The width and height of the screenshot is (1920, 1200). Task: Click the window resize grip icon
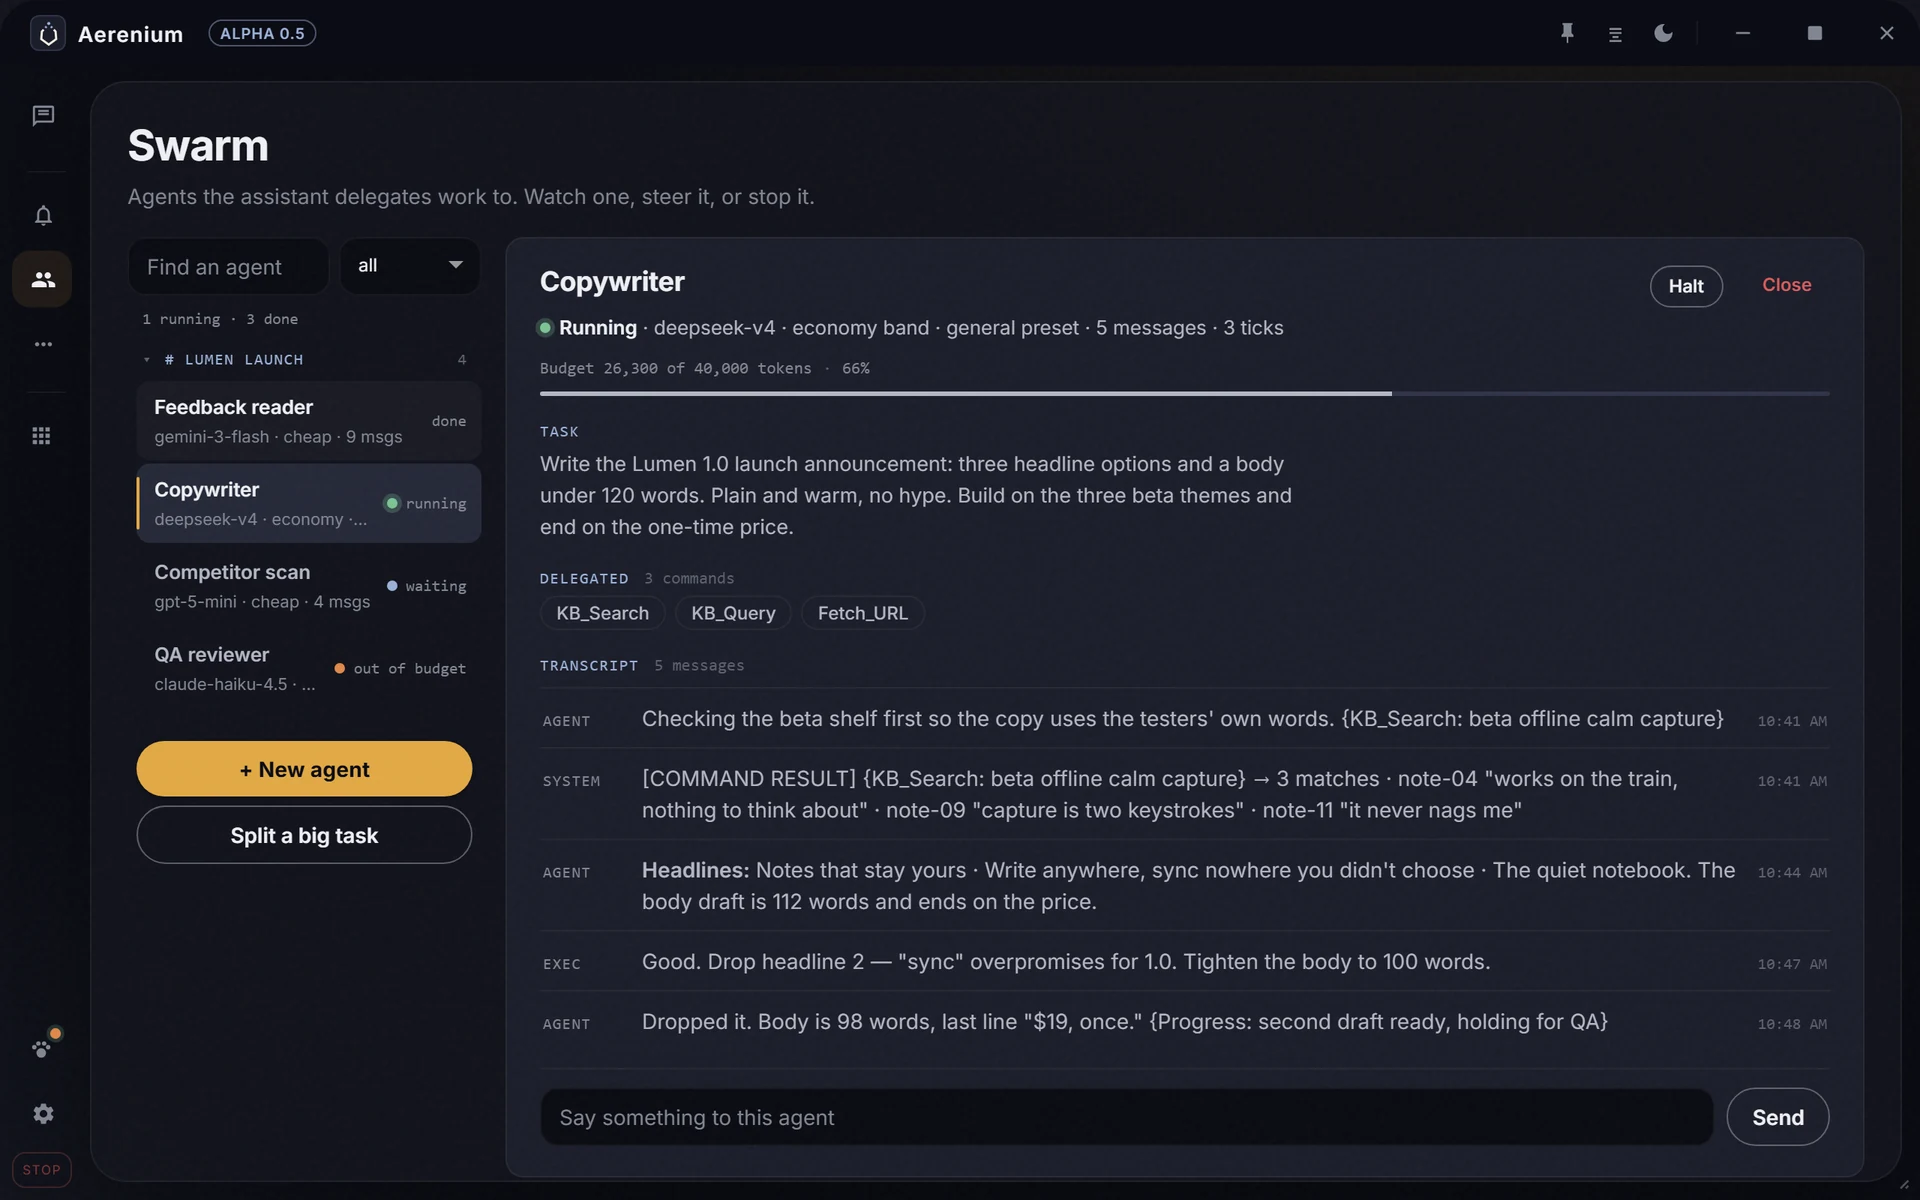[1904, 1185]
